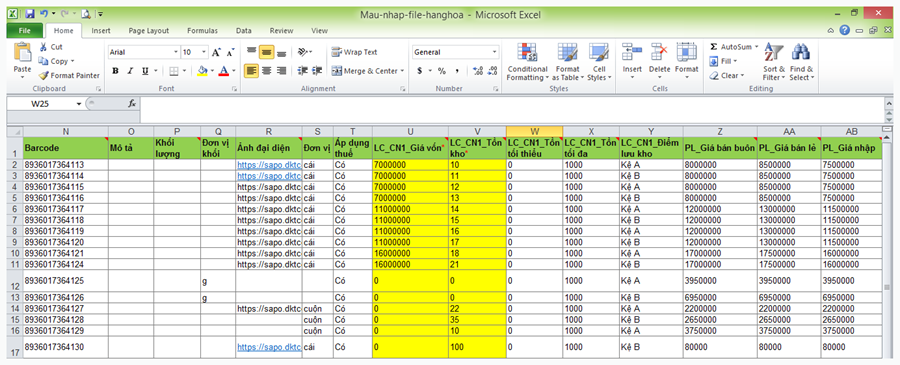Switch to the Formulas tab
This screenshot has height=365, width=900.
[x=202, y=31]
